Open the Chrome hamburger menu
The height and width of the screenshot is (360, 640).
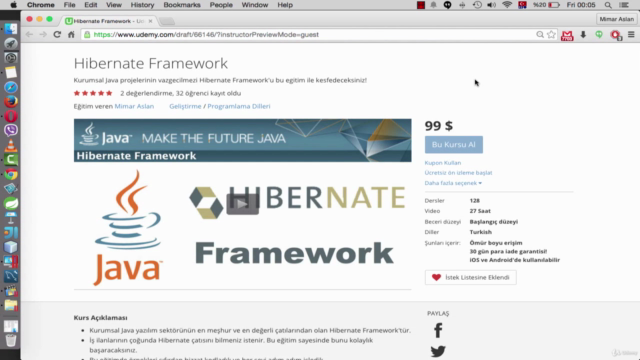coord(631,35)
